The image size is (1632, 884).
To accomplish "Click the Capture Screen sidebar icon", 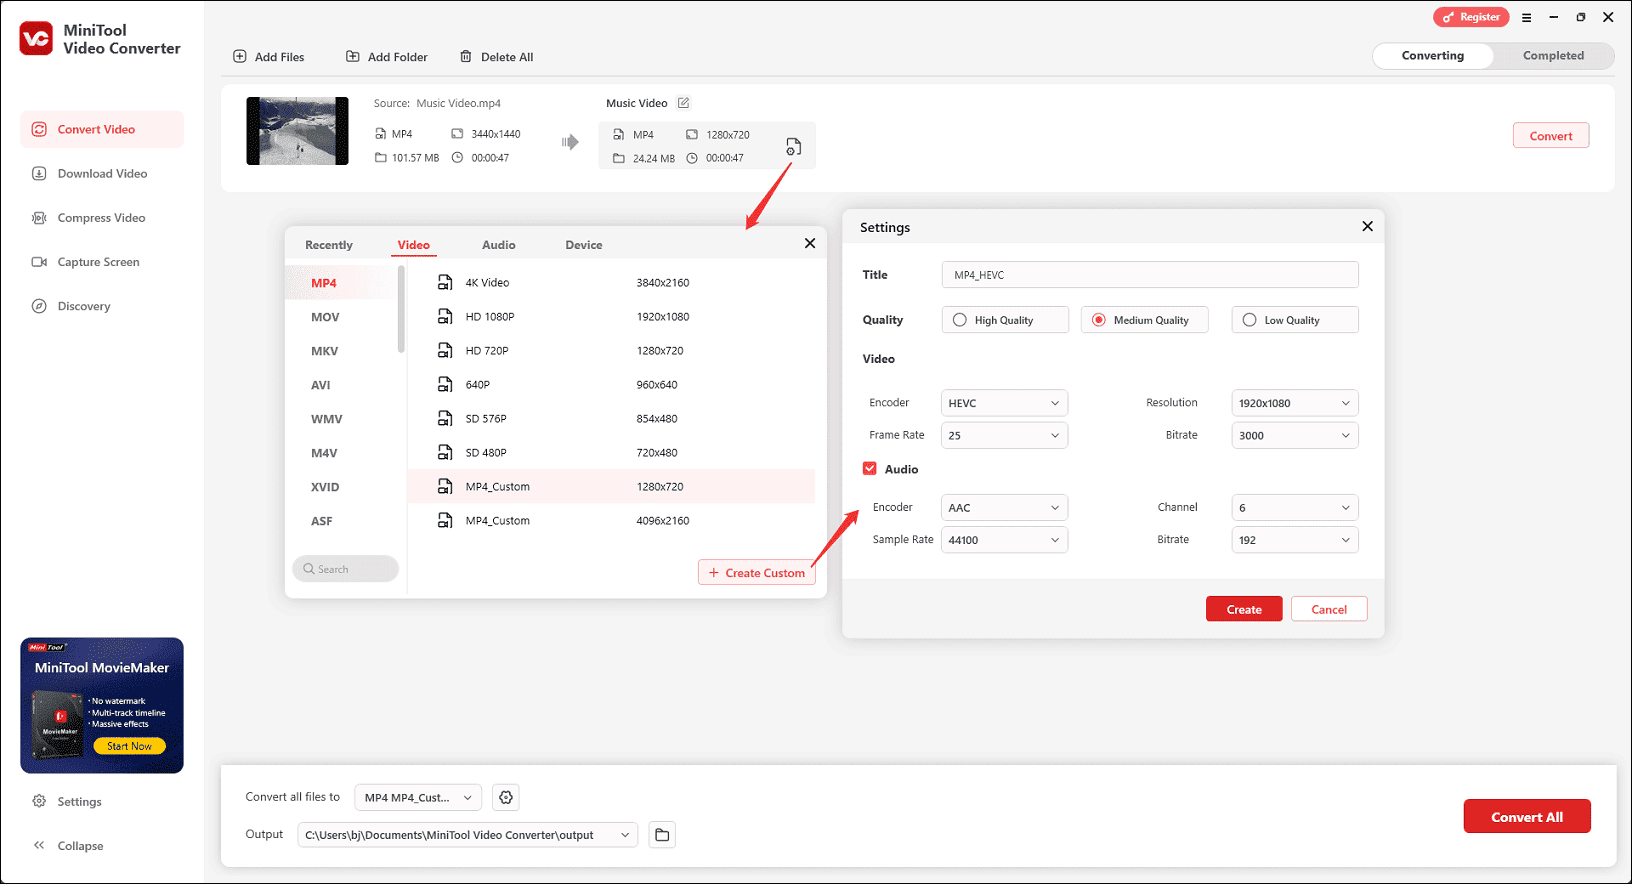I will click(39, 262).
